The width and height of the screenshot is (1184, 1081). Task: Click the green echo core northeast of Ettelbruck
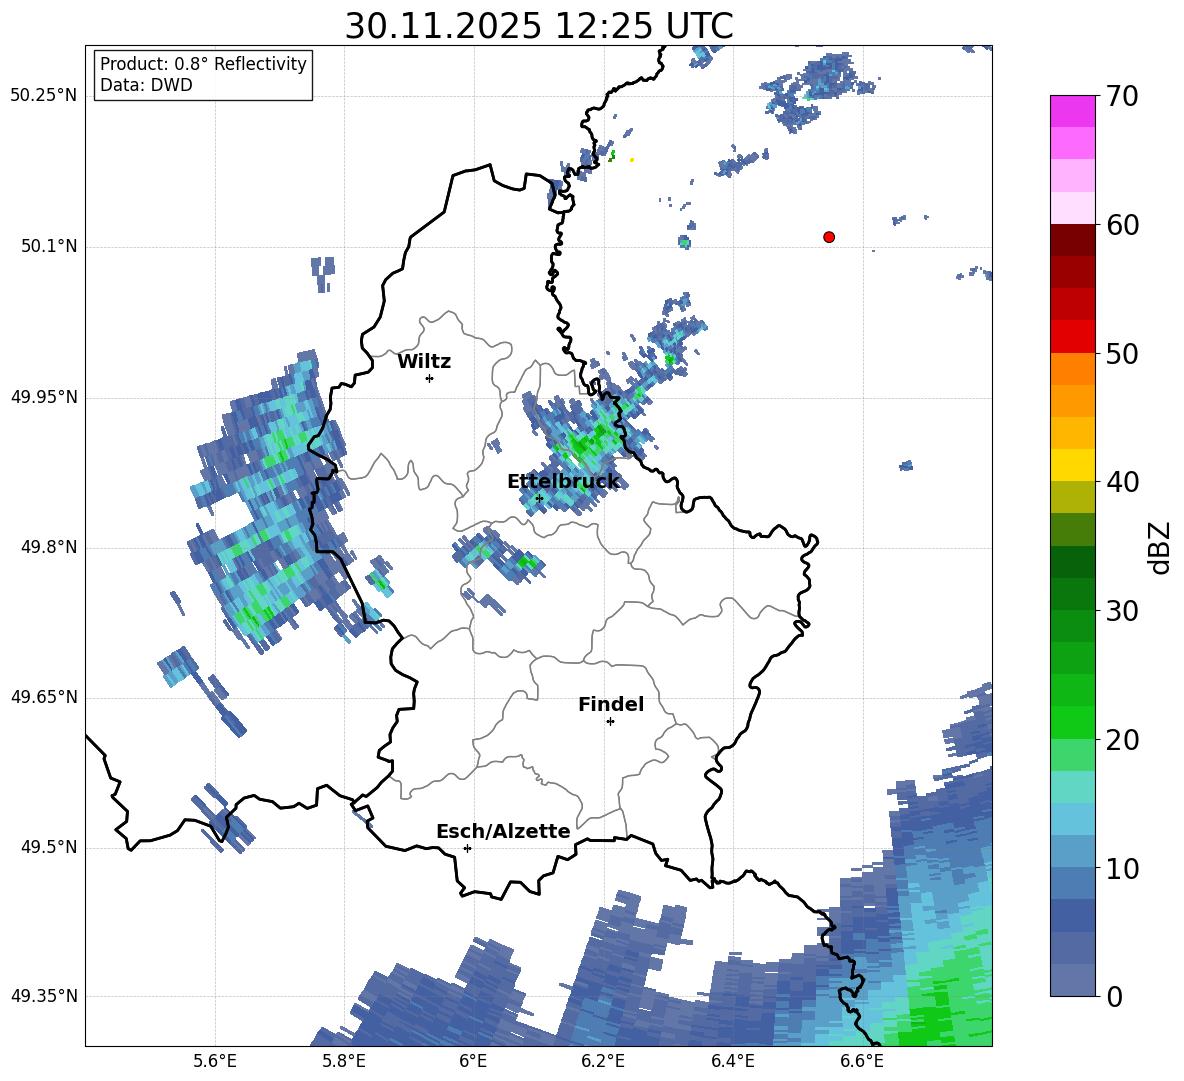coord(589,442)
